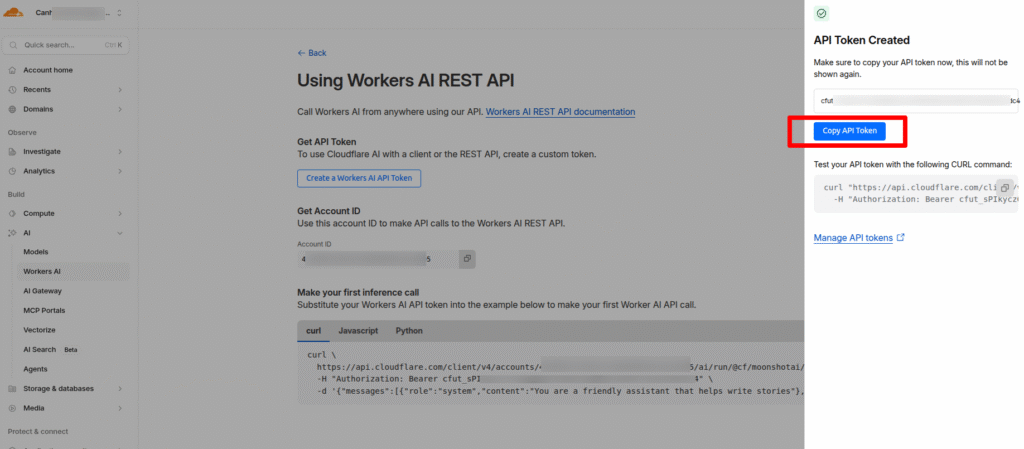Collapse the AI section chevron
The width and height of the screenshot is (1024, 449).
(120, 233)
